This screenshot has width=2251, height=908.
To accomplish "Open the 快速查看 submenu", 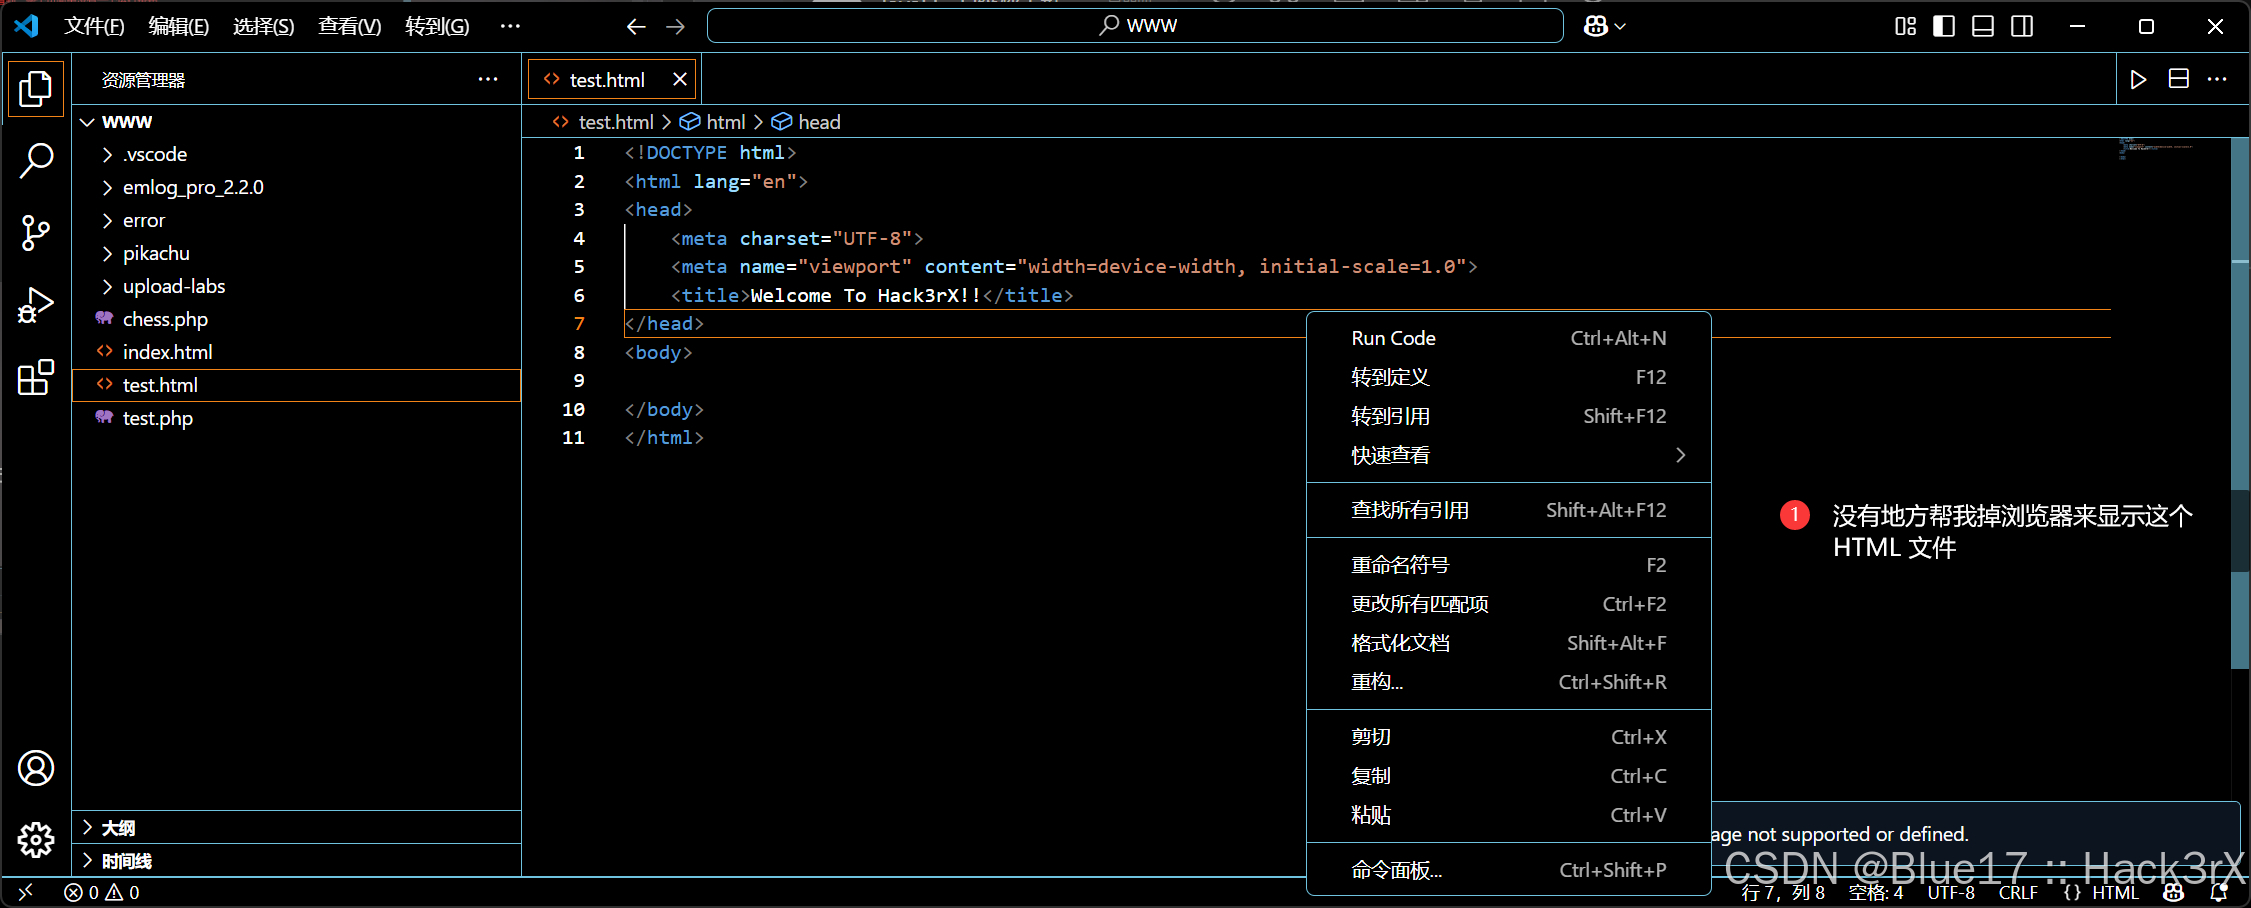I will point(1509,455).
